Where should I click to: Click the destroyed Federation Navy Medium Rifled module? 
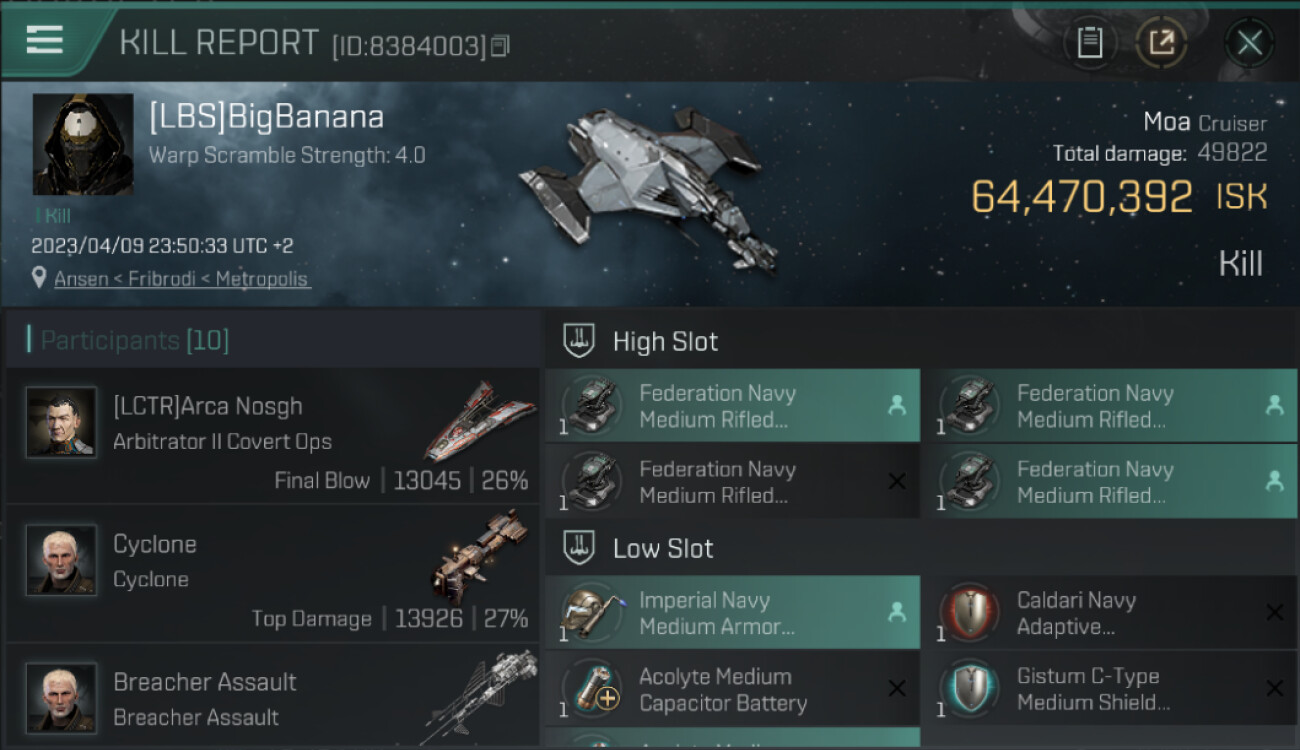pos(732,482)
